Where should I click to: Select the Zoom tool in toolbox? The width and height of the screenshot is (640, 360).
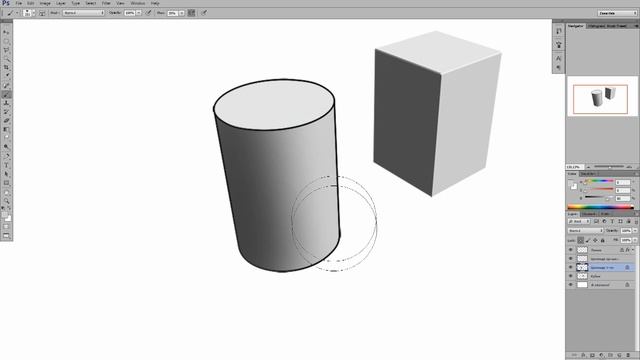[x=6, y=201]
